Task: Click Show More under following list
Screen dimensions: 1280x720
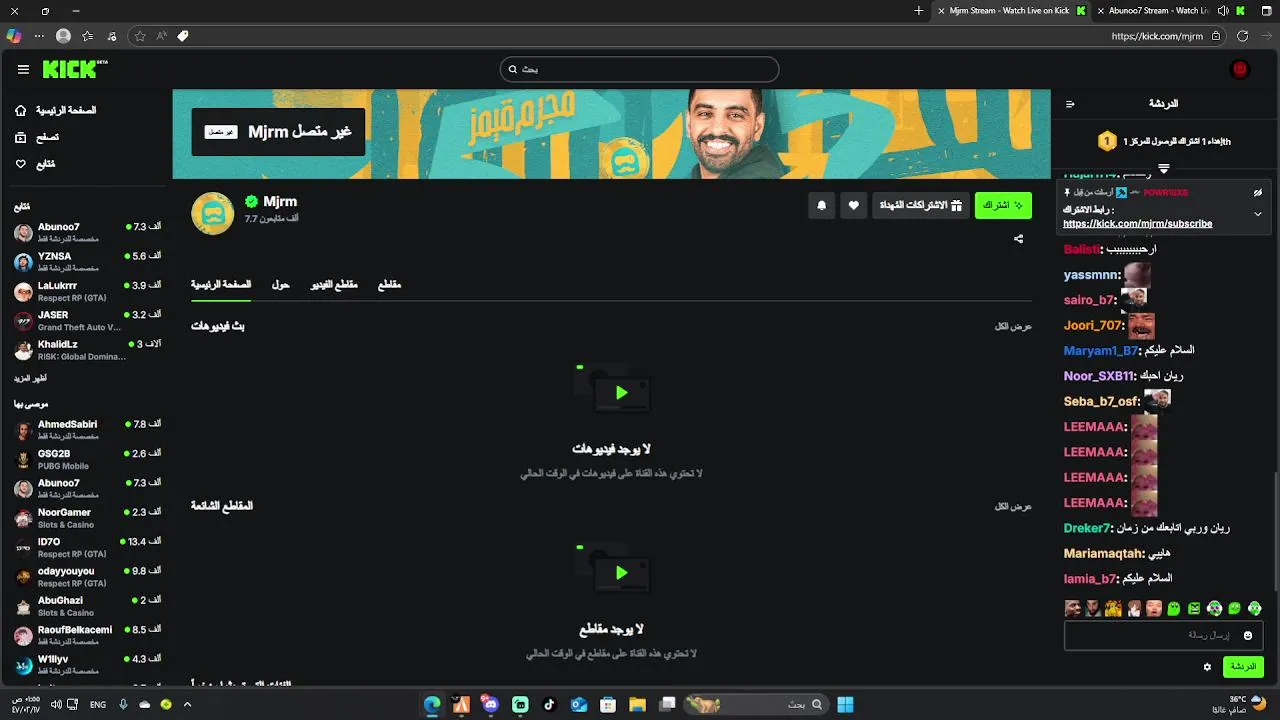Action: pyautogui.click(x=30, y=379)
